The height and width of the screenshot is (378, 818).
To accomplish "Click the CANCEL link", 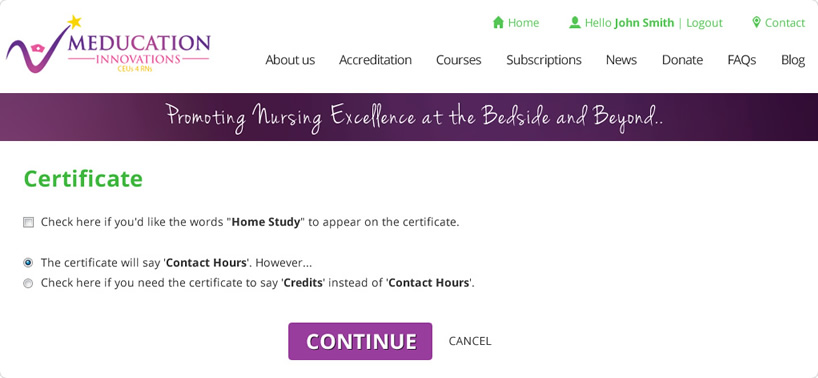I will coord(470,341).
